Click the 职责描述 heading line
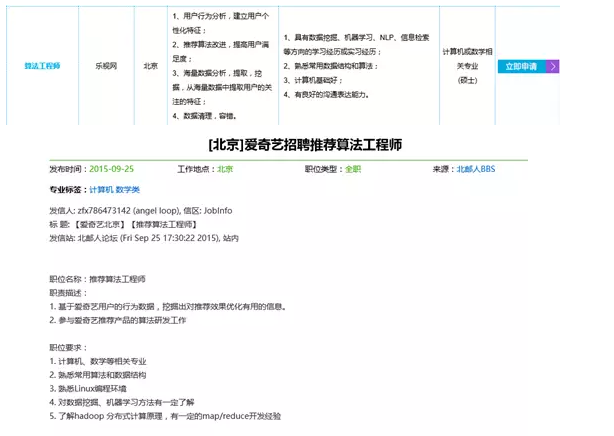 click(68, 293)
